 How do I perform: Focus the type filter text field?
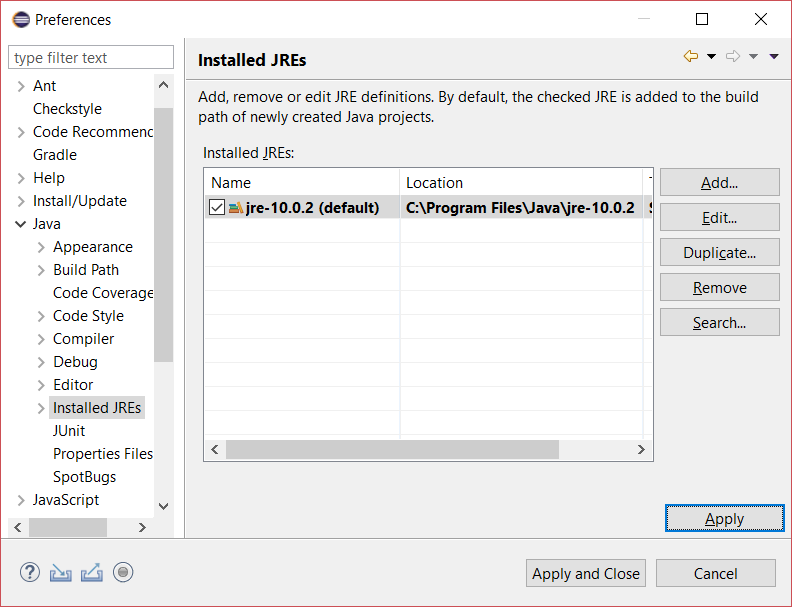click(91, 58)
